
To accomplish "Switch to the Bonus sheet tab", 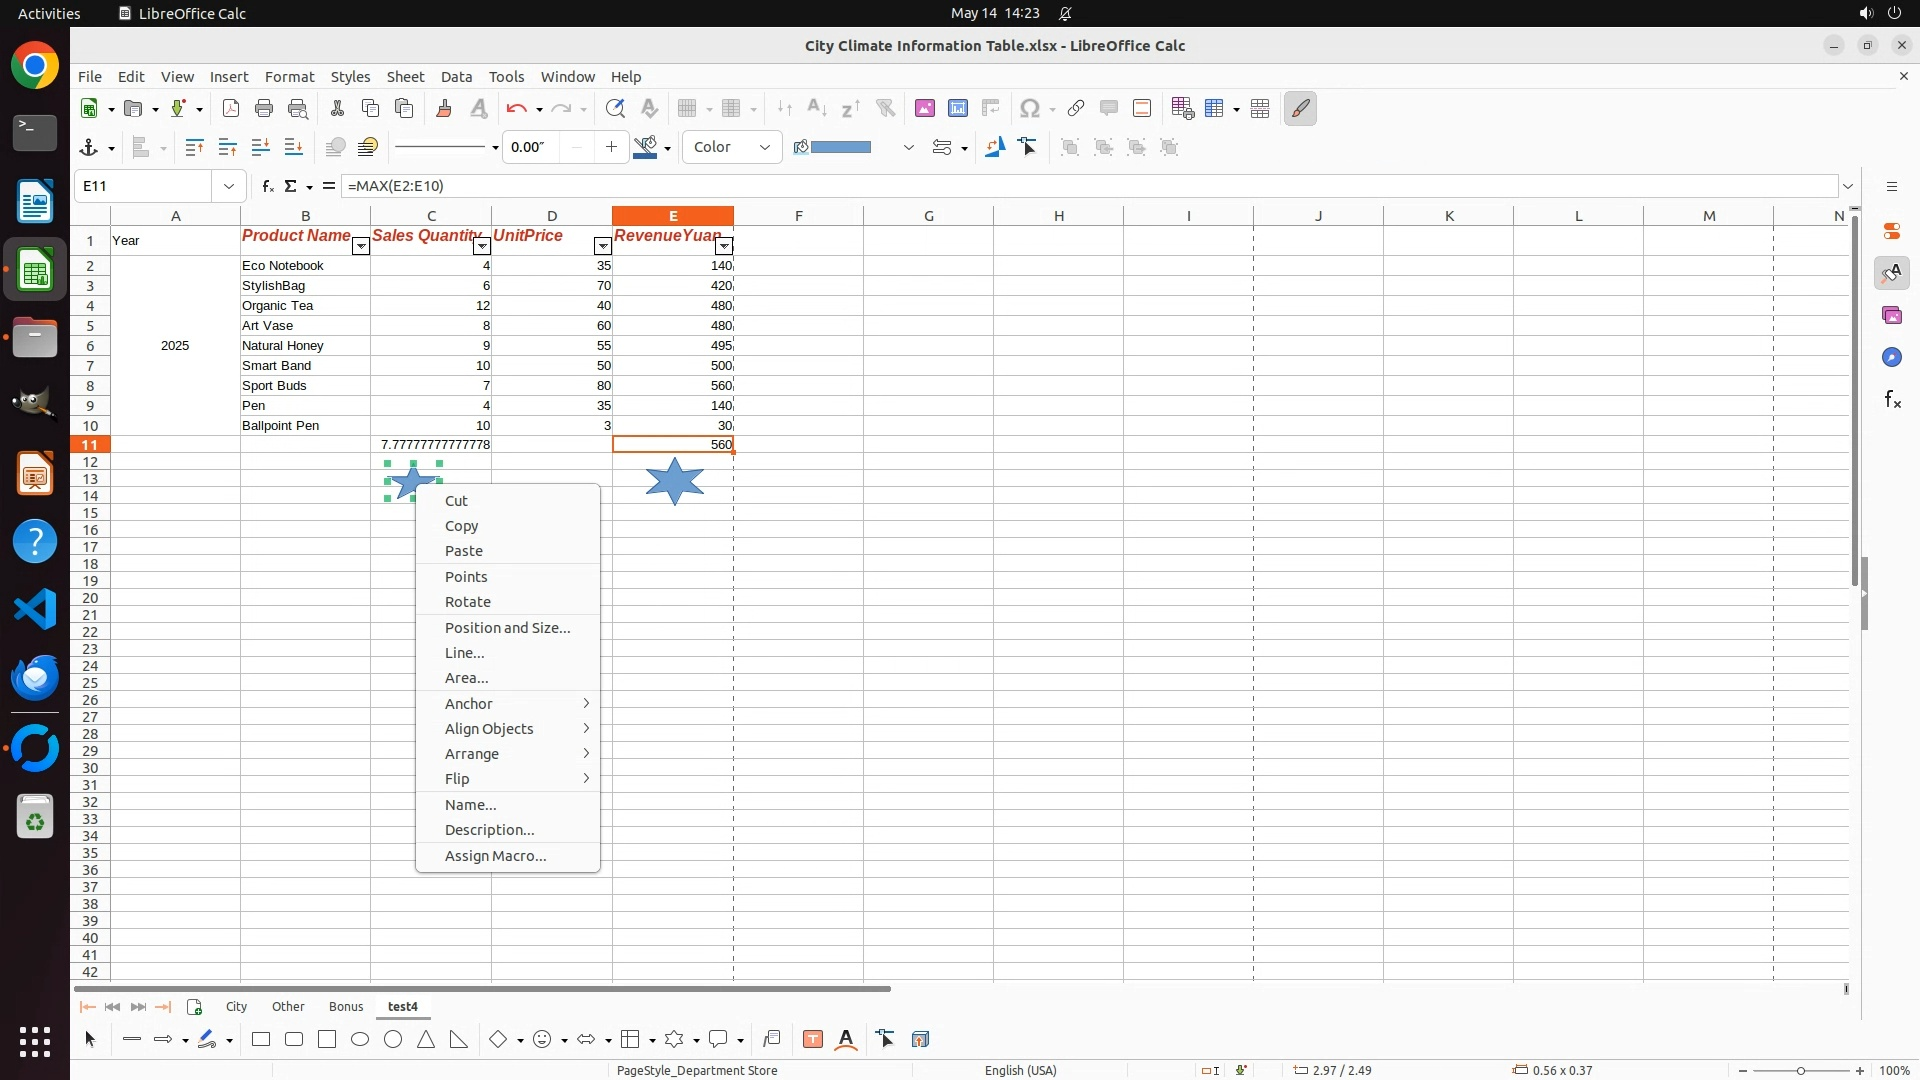I will tap(346, 1007).
